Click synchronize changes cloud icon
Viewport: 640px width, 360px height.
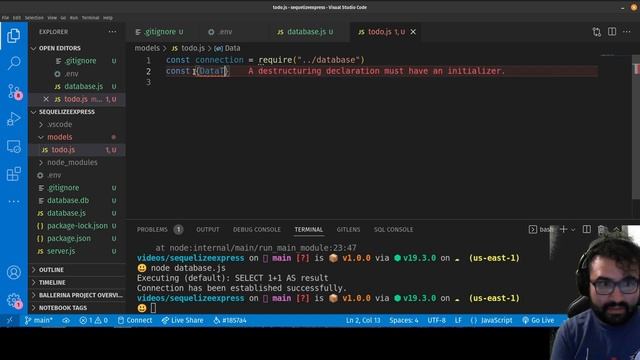tap(66, 320)
